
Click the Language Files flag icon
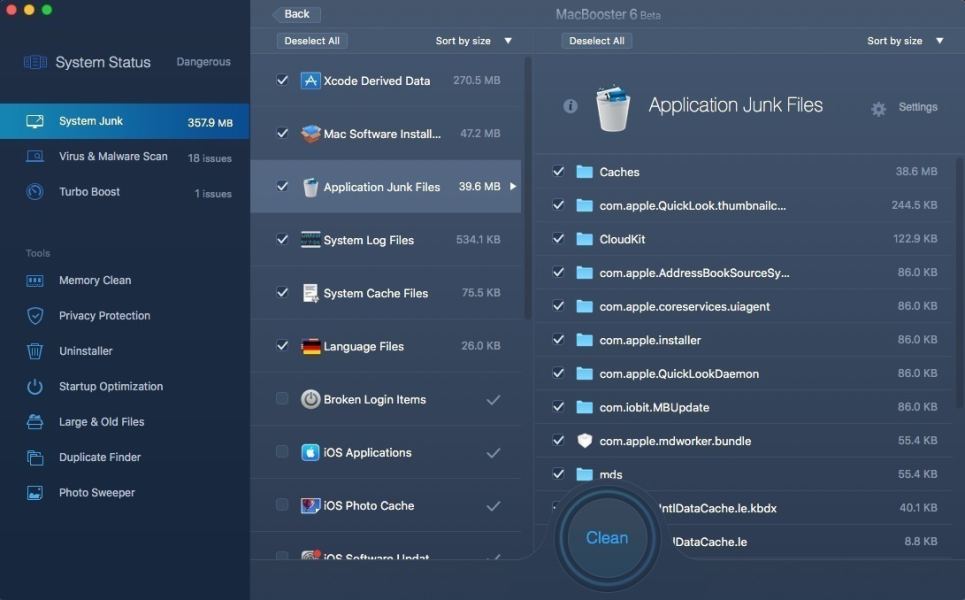coord(311,346)
